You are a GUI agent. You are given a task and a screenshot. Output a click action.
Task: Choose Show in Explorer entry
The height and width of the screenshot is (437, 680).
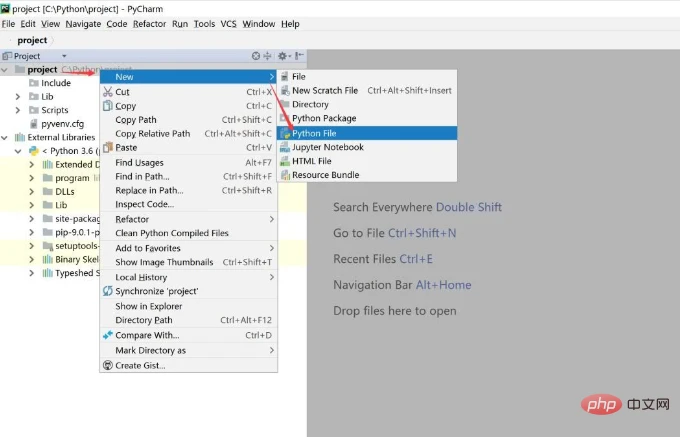point(189,306)
